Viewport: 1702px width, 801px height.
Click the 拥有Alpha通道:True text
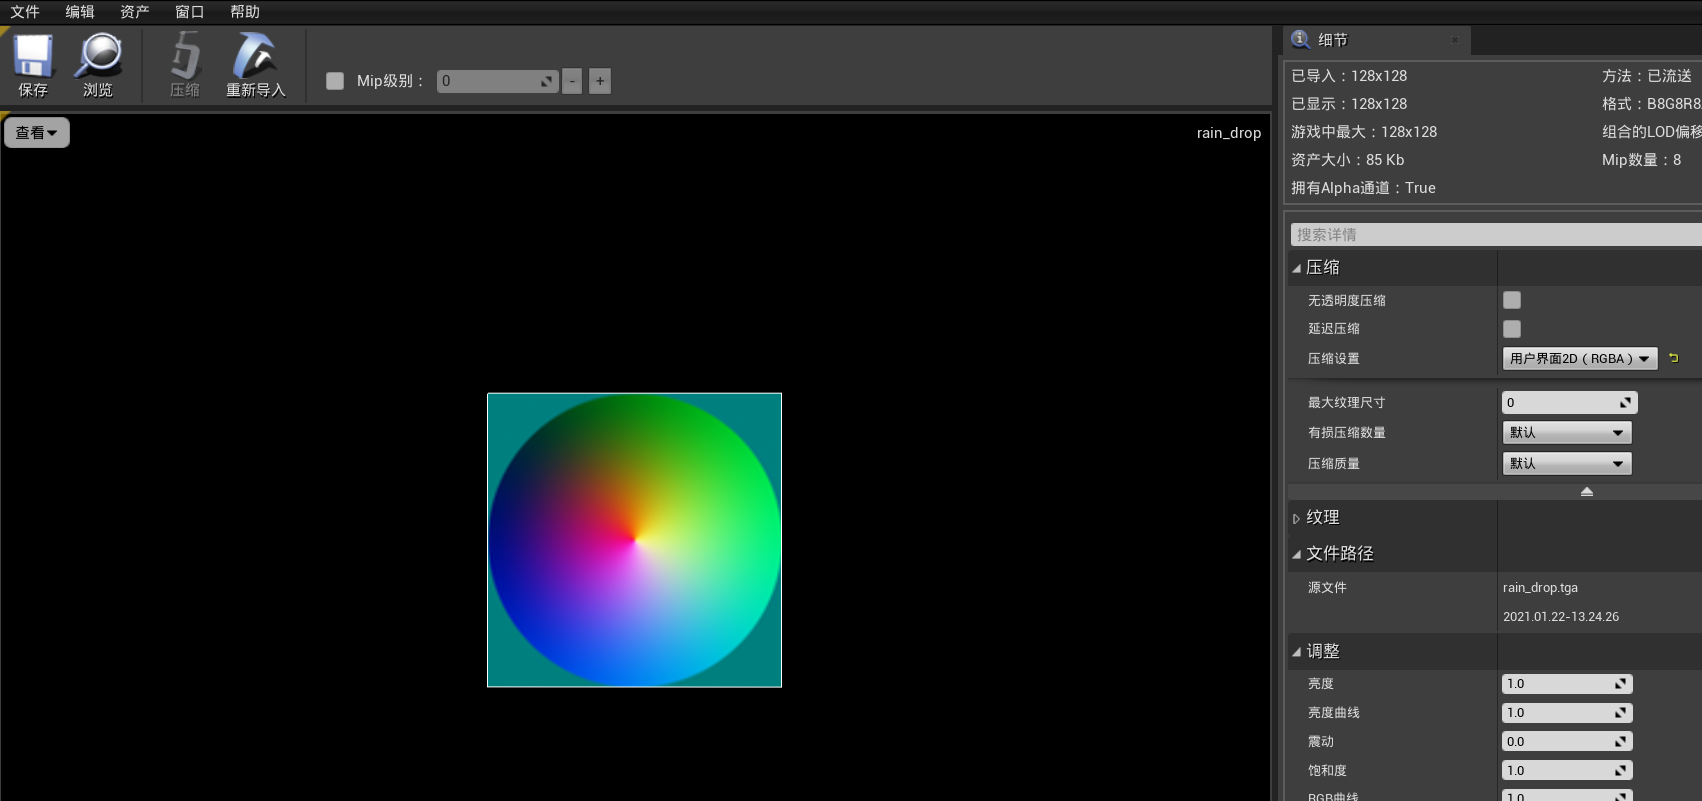1363,188
